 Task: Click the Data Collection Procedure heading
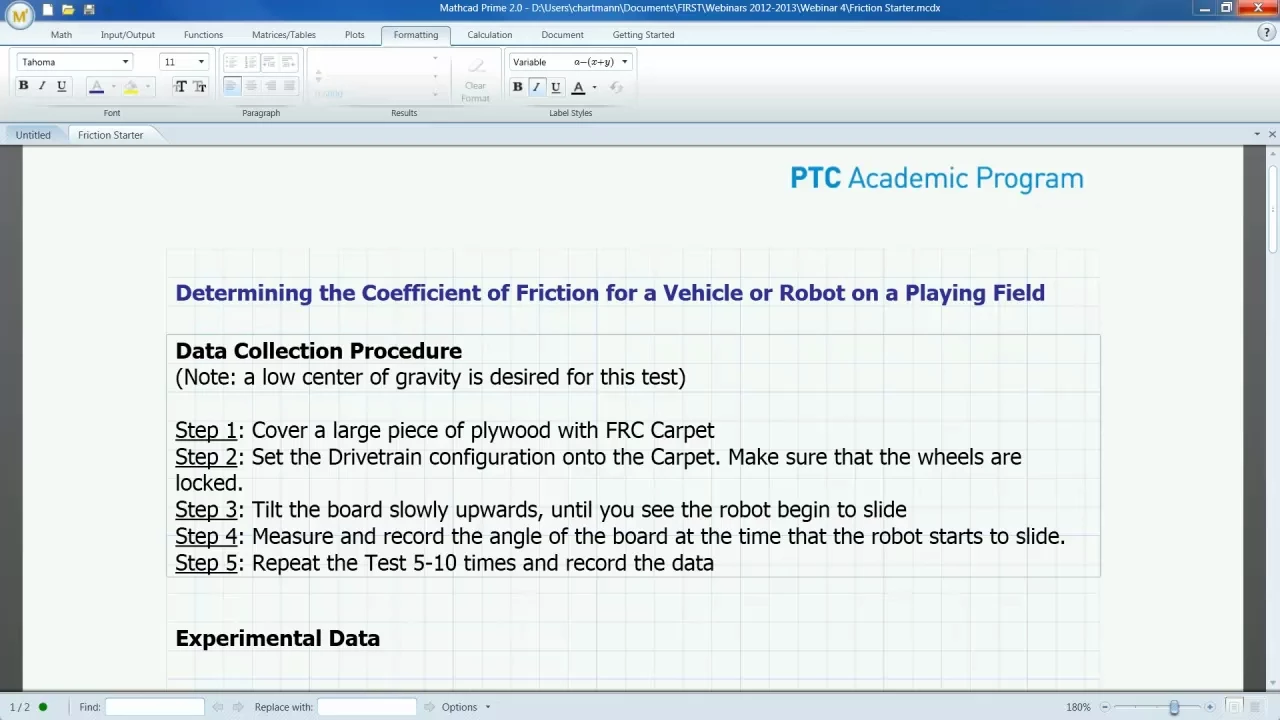[319, 351]
